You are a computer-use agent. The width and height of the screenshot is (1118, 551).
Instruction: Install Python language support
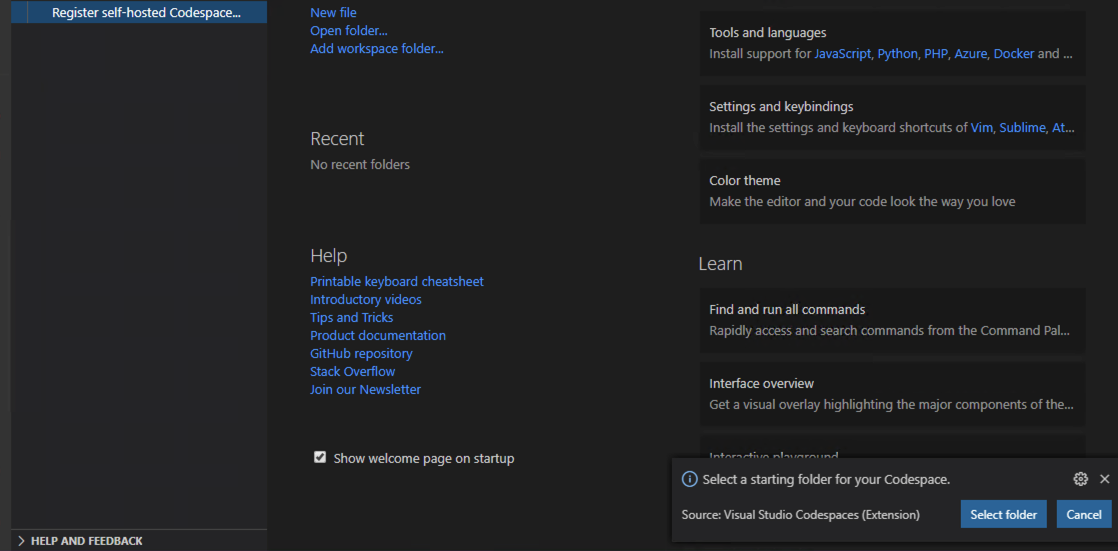click(x=898, y=54)
